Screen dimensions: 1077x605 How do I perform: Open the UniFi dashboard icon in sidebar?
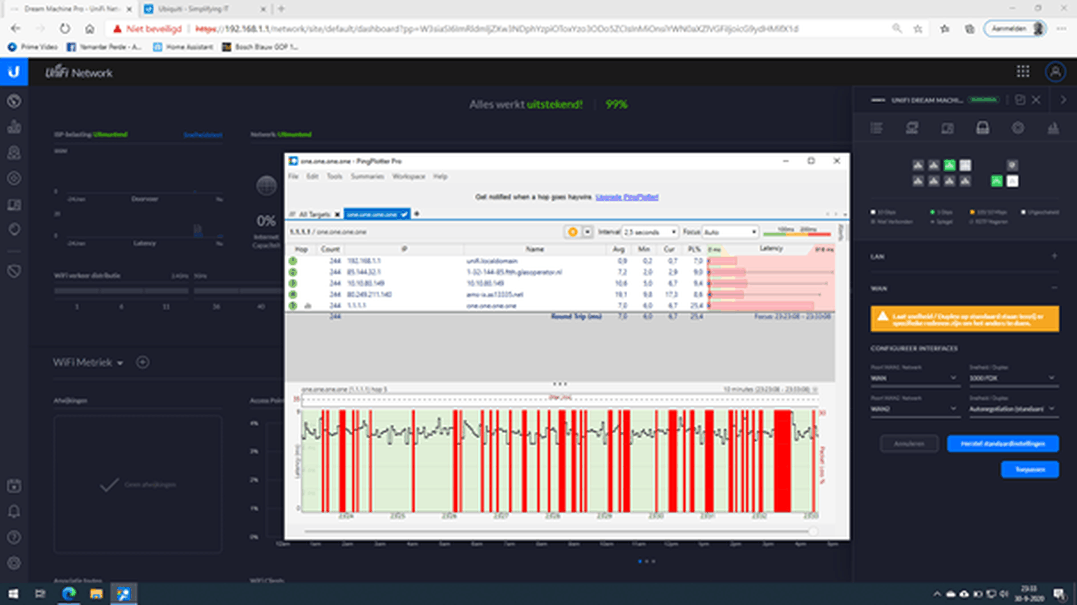14,101
